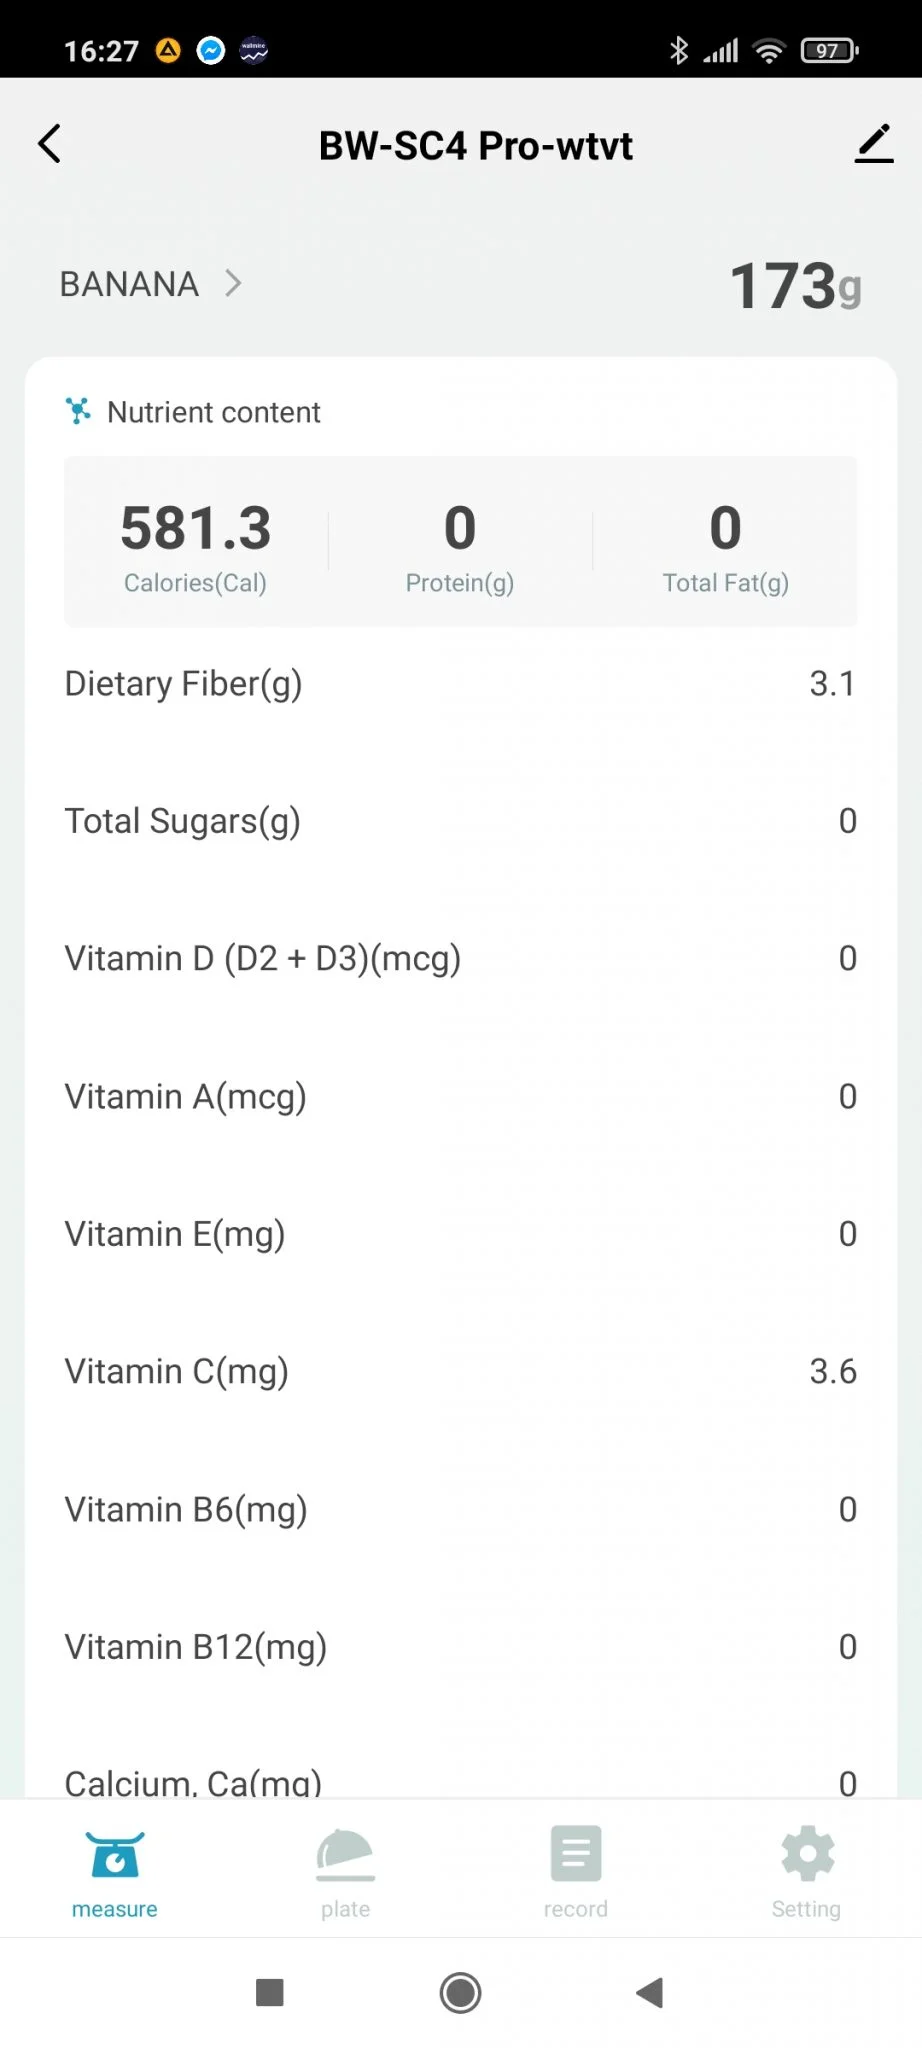Tap the BW-SC4 Pro-wtvt device title
Image resolution: width=922 pixels, height=2048 pixels.
tap(475, 146)
